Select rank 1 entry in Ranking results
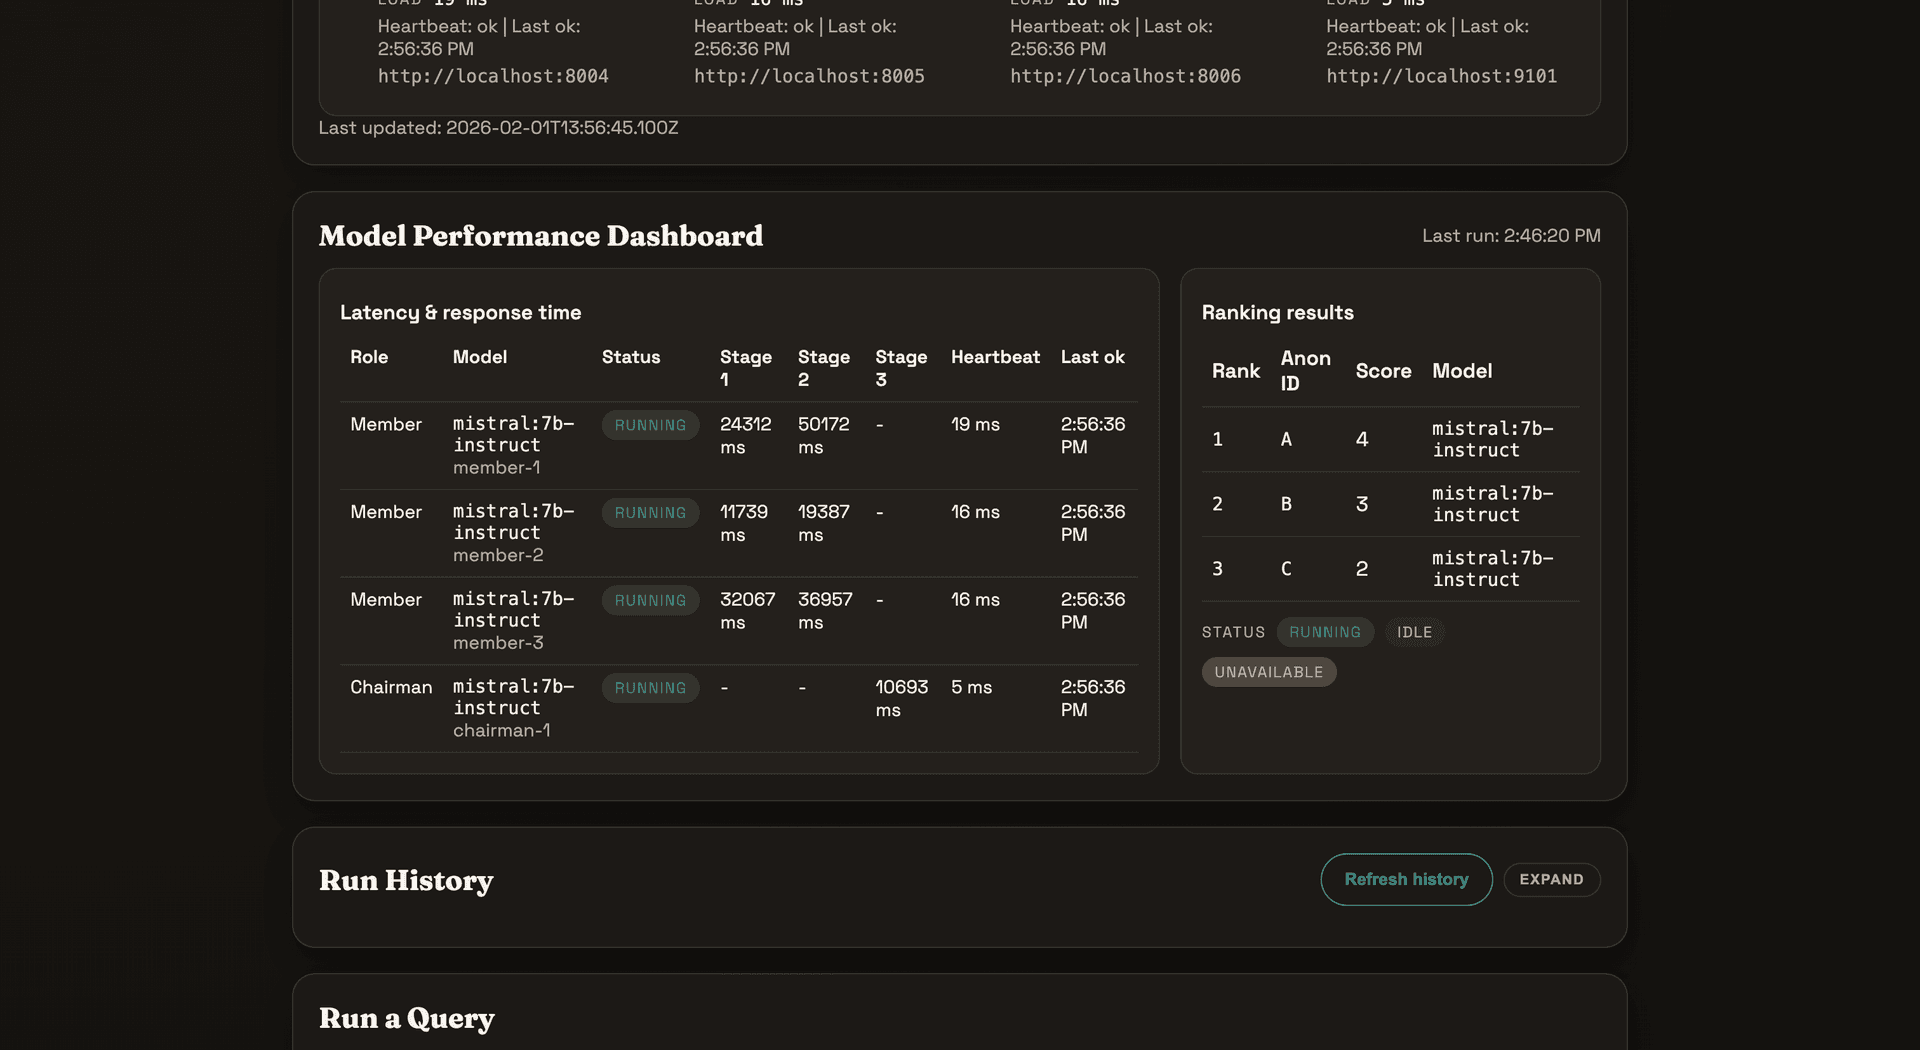This screenshot has width=1920, height=1050. pyautogui.click(x=1390, y=439)
